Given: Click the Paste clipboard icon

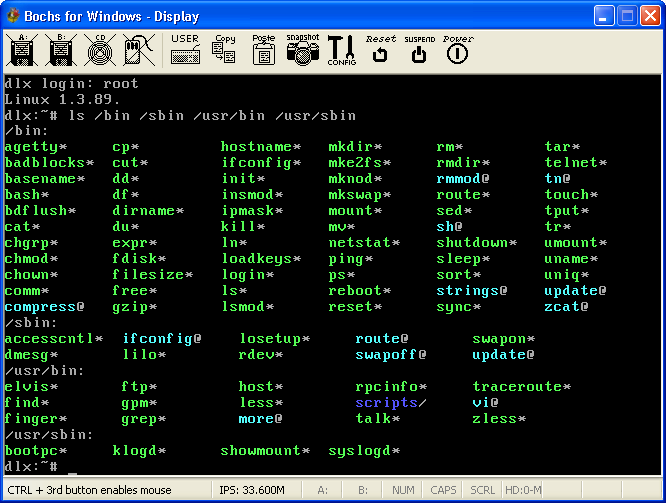Looking at the screenshot, I should coord(264,50).
